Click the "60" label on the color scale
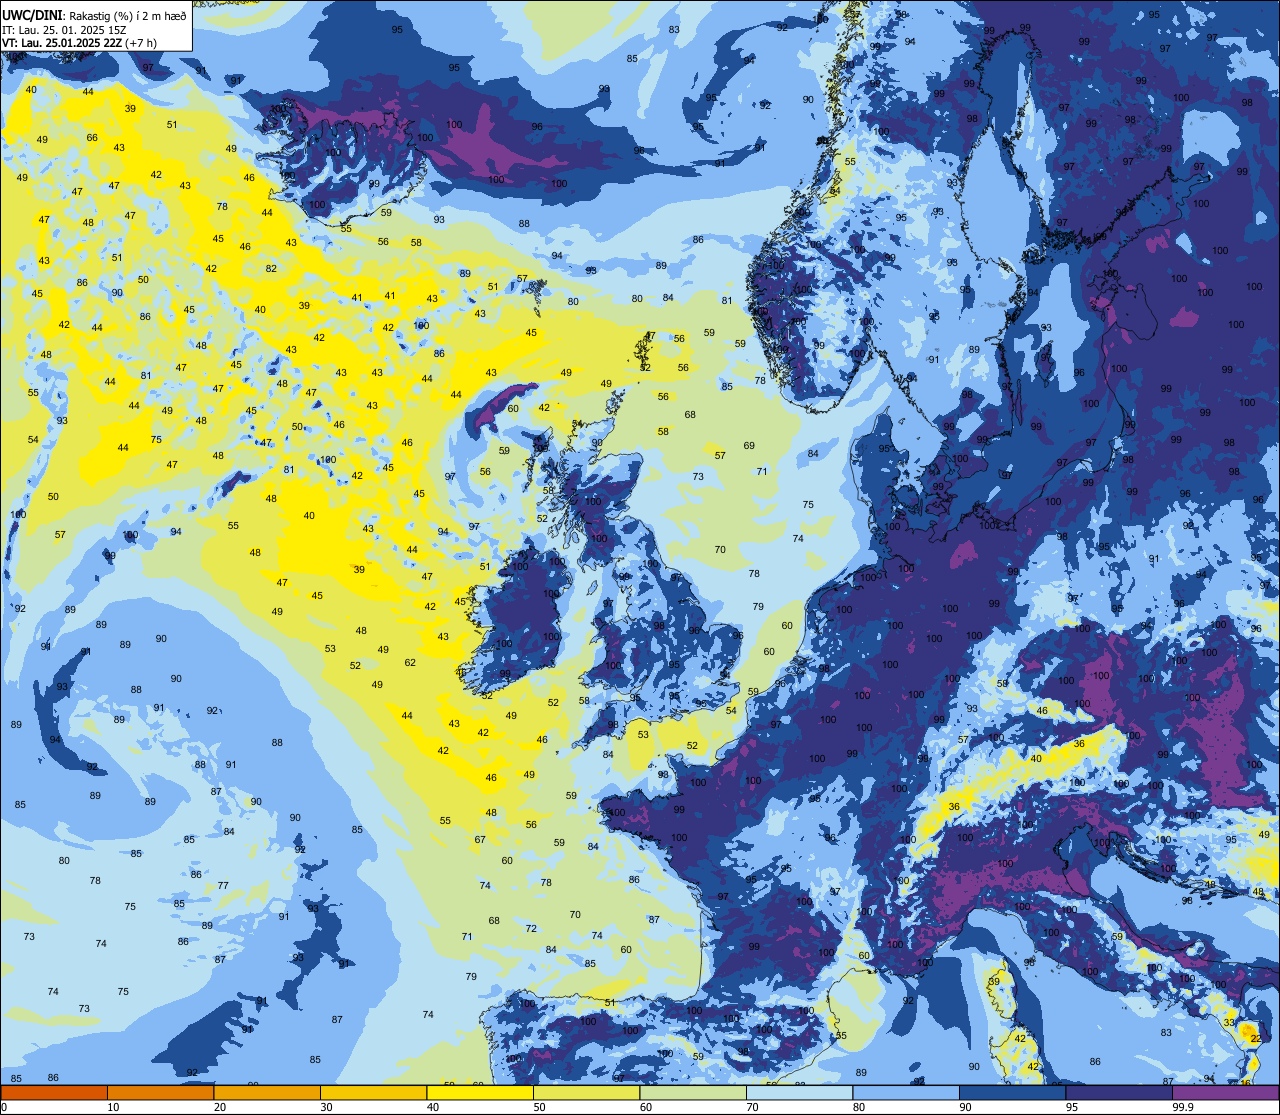This screenshot has height=1115, width=1280. pyautogui.click(x=646, y=1107)
